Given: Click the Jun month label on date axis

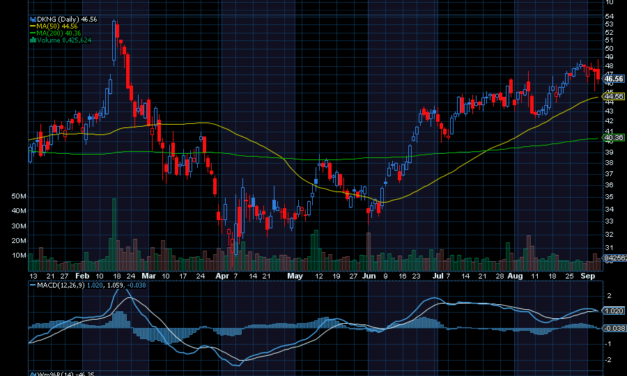Looking at the screenshot, I should point(369,276).
